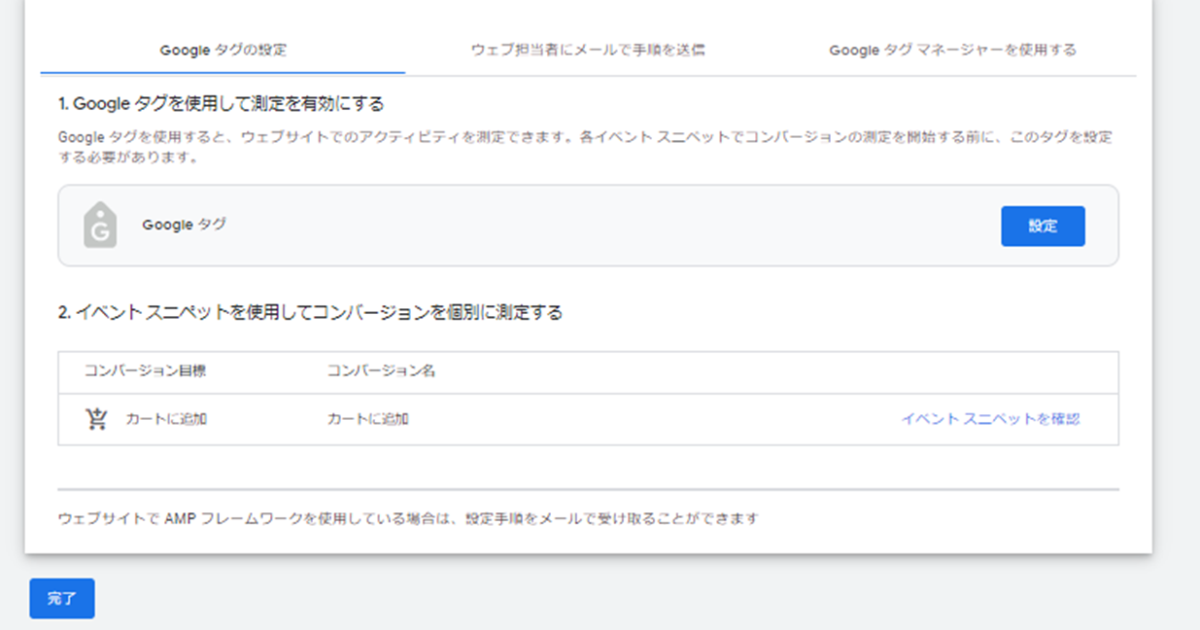Switch to ウェブ担当者にメールで手順を送信 tab
This screenshot has height=630, width=1200.
pyautogui.click(x=588, y=50)
